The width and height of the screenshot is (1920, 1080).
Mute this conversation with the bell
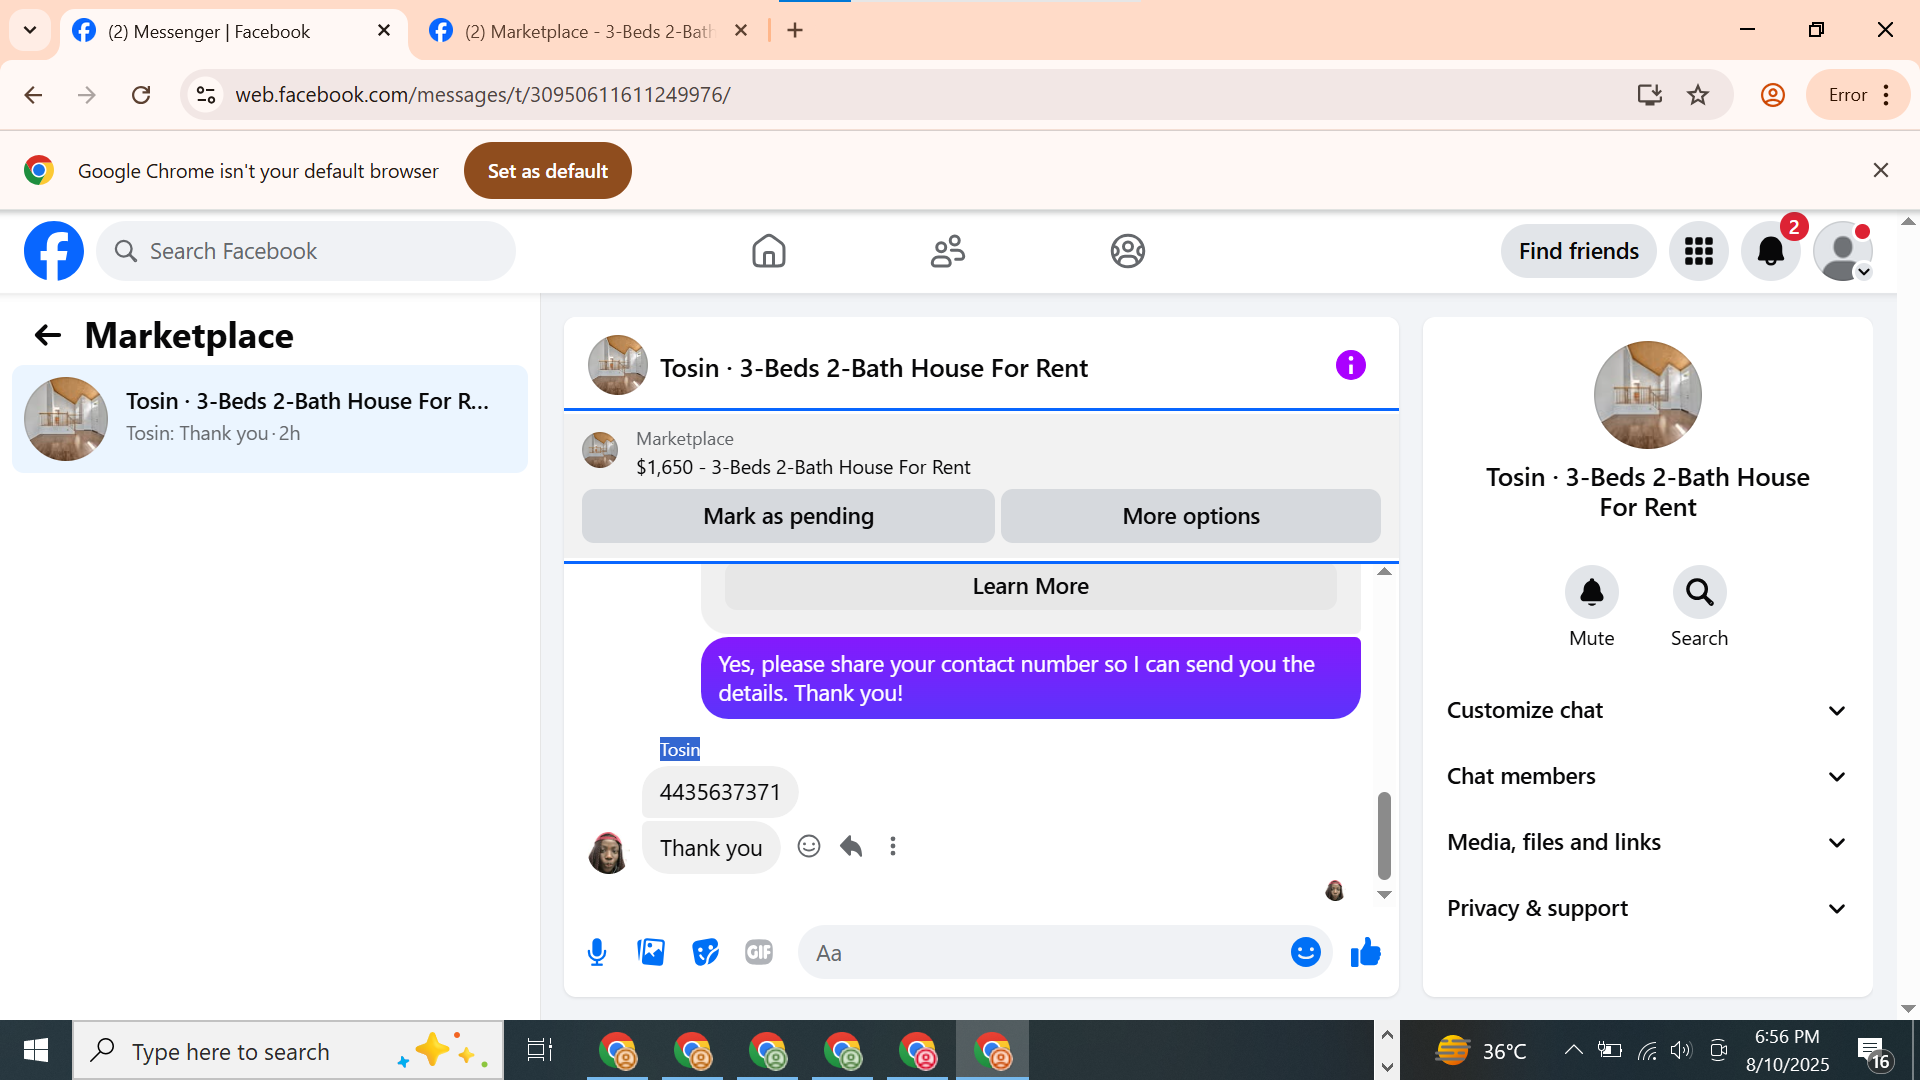pyautogui.click(x=1591, y=593)
